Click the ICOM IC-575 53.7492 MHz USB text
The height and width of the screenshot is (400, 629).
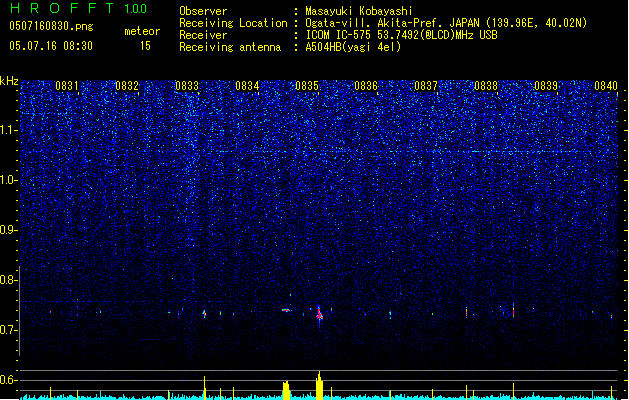click(x=402, y=35)
